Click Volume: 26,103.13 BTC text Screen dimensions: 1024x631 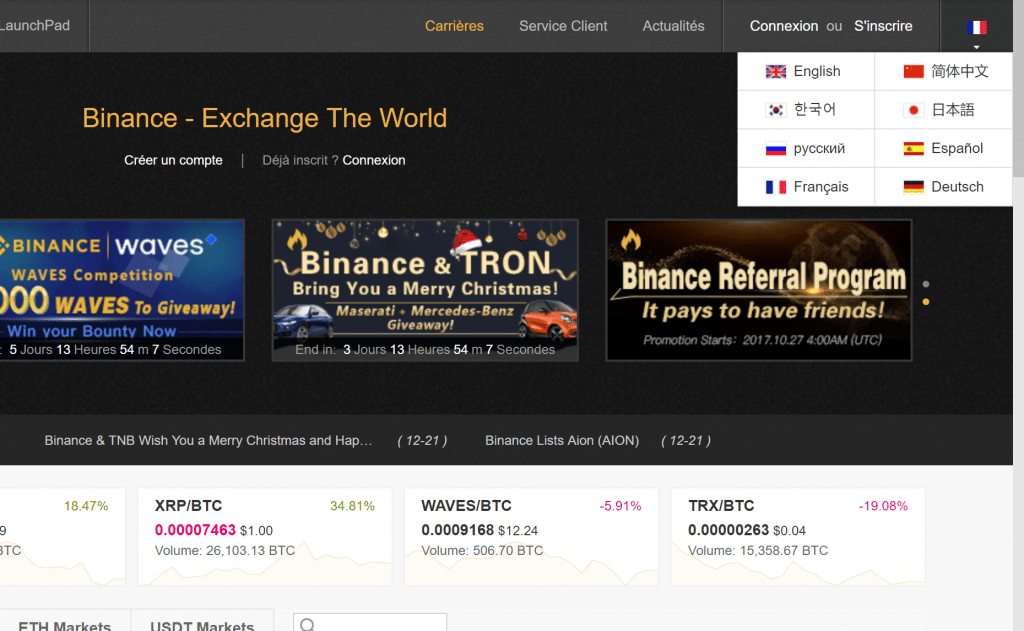pos(225,551)
